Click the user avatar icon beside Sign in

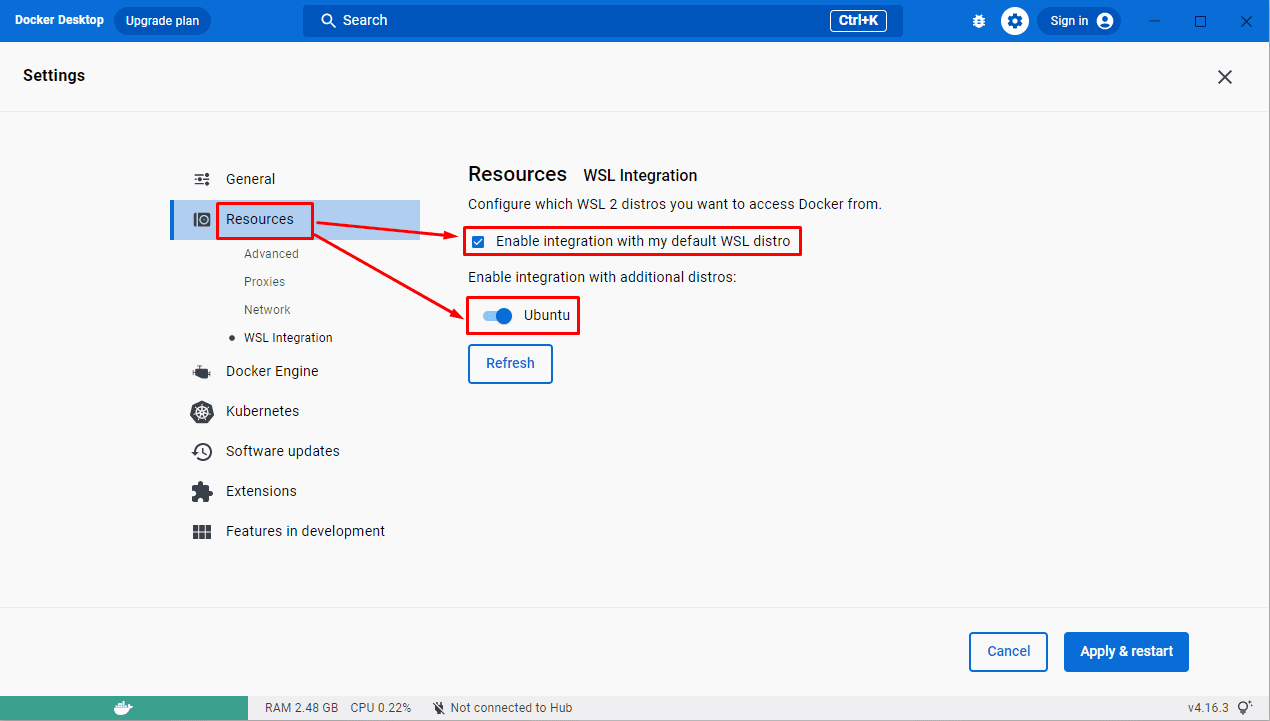point(1105,21)
